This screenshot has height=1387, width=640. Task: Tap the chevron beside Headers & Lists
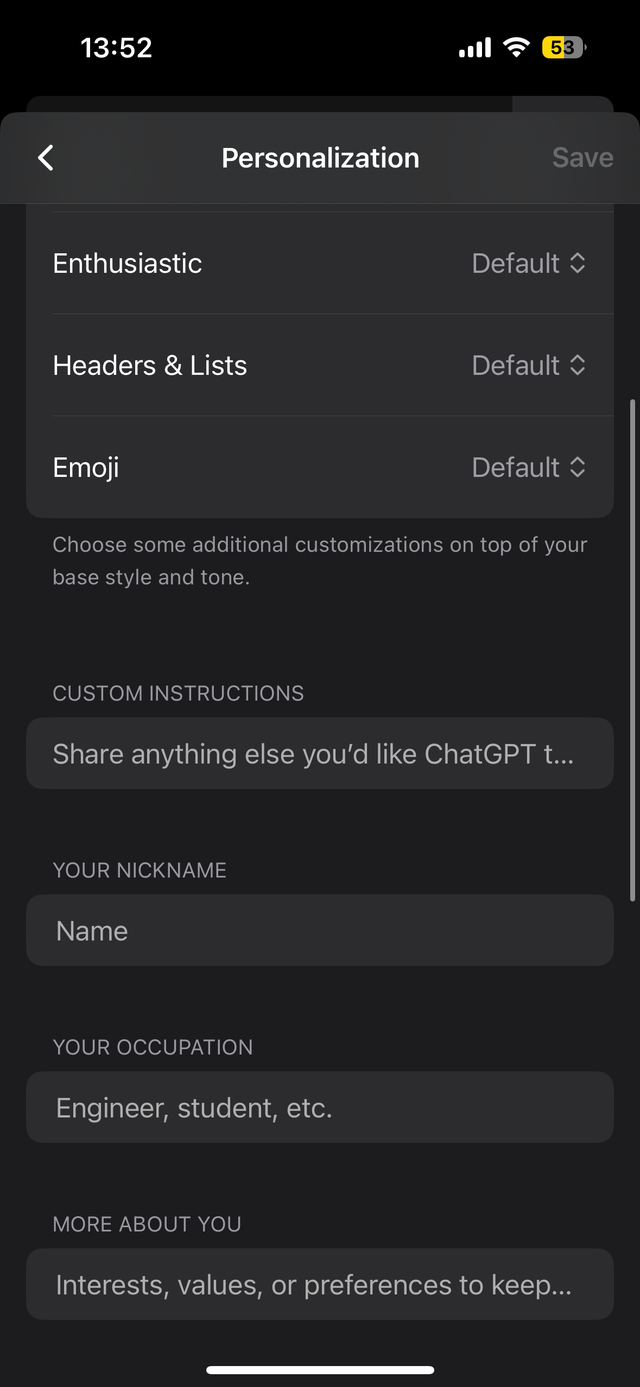point(577,365)
